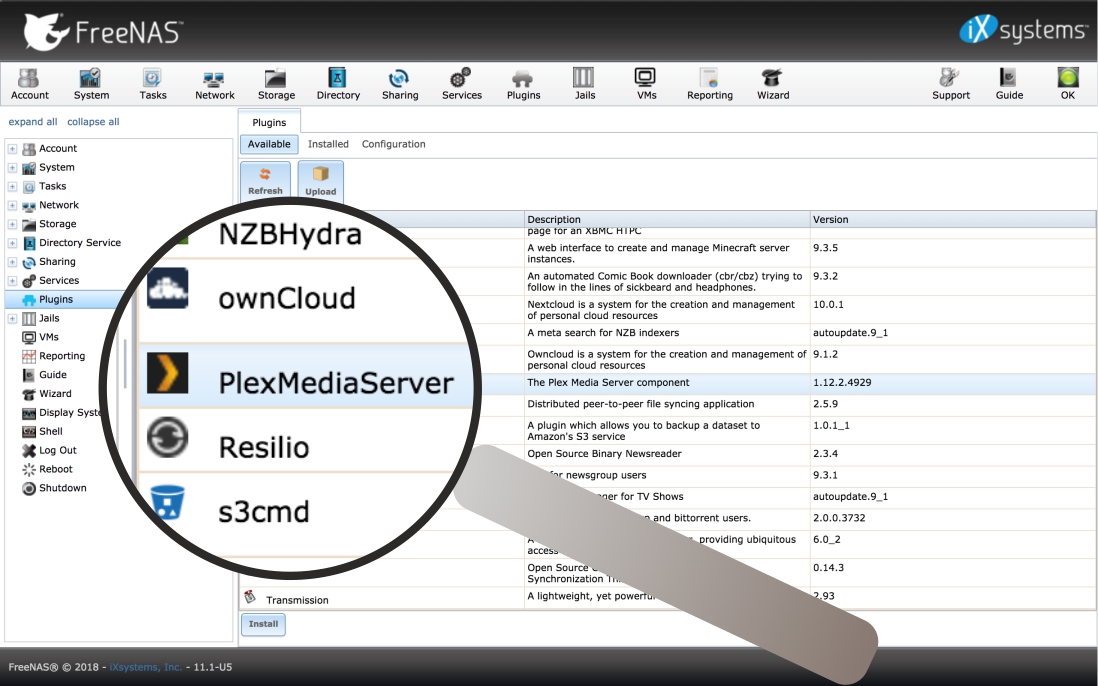Click version cell 2.0.0.3732
This screenshot has height=686, width=1098.
click(839, 518)
